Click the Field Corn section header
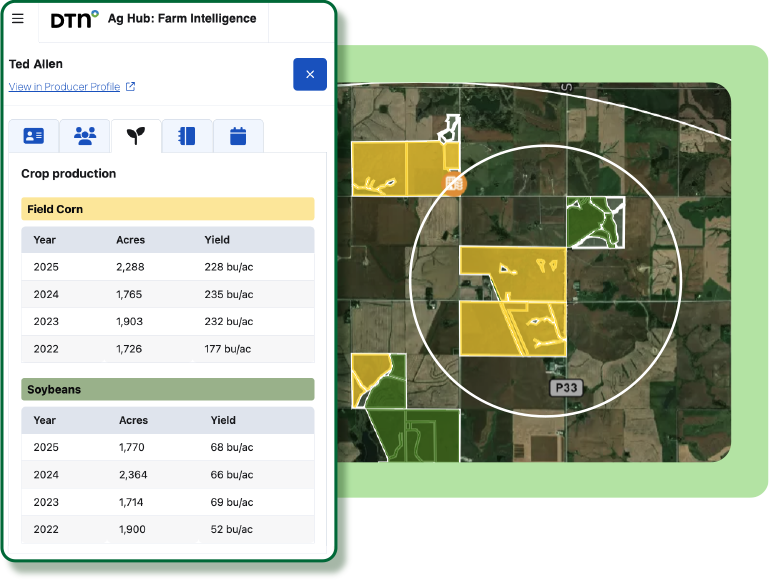769x580 pixels. tap(168, 209)
